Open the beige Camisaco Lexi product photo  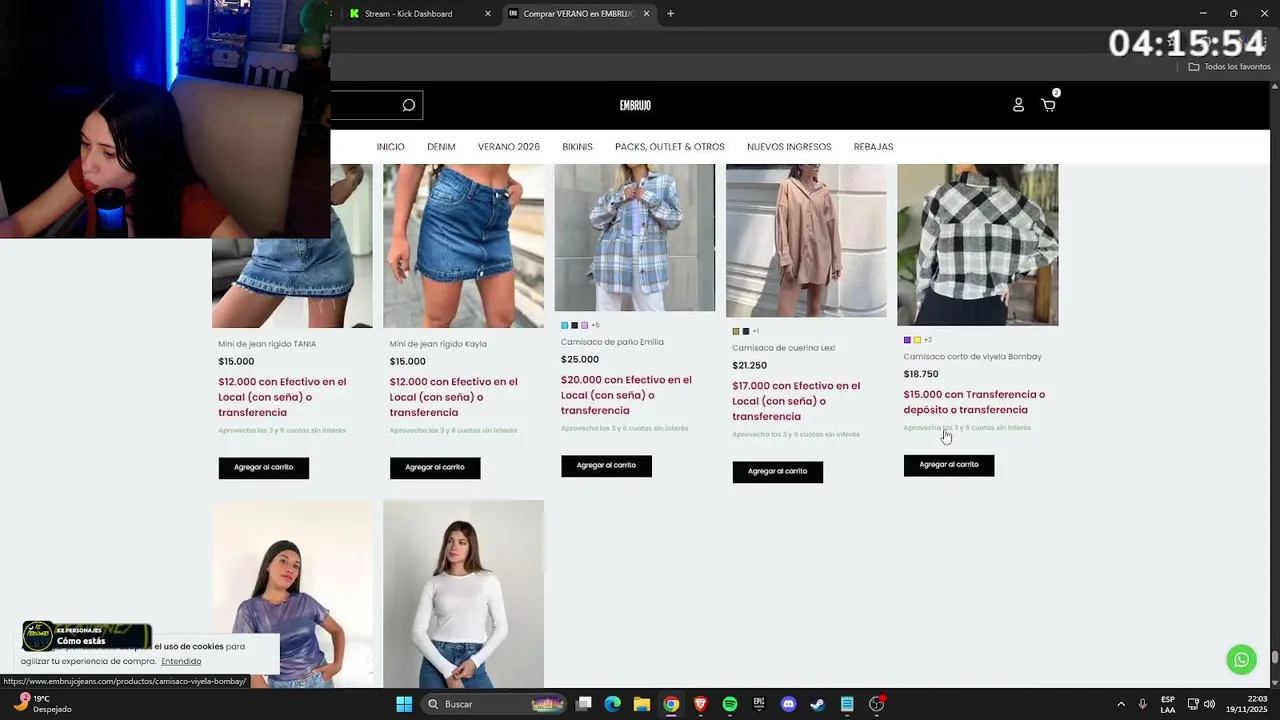[806, 240]
